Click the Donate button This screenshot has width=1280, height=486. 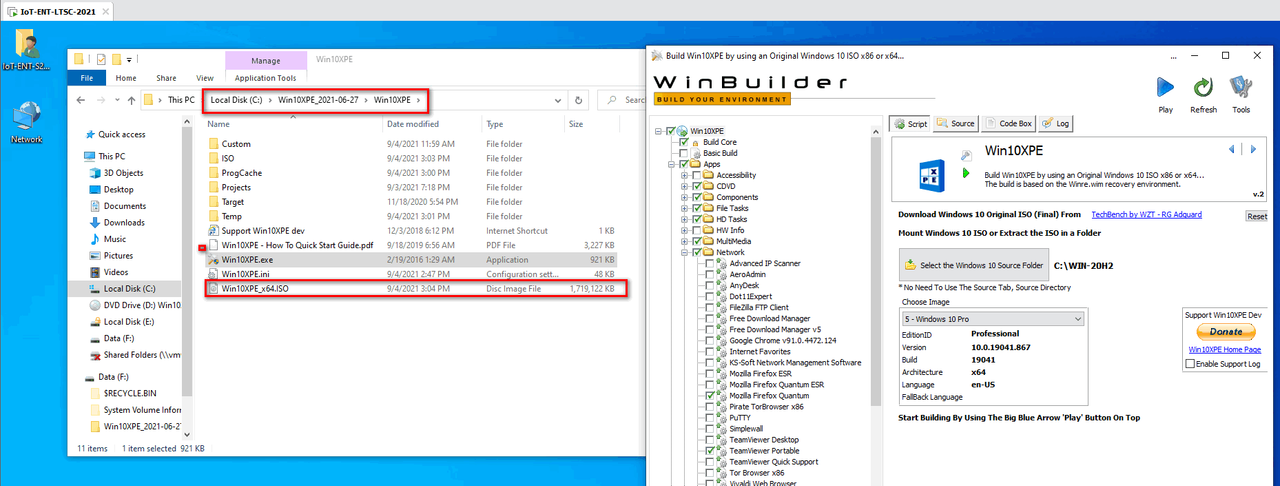click(1226, 331)
